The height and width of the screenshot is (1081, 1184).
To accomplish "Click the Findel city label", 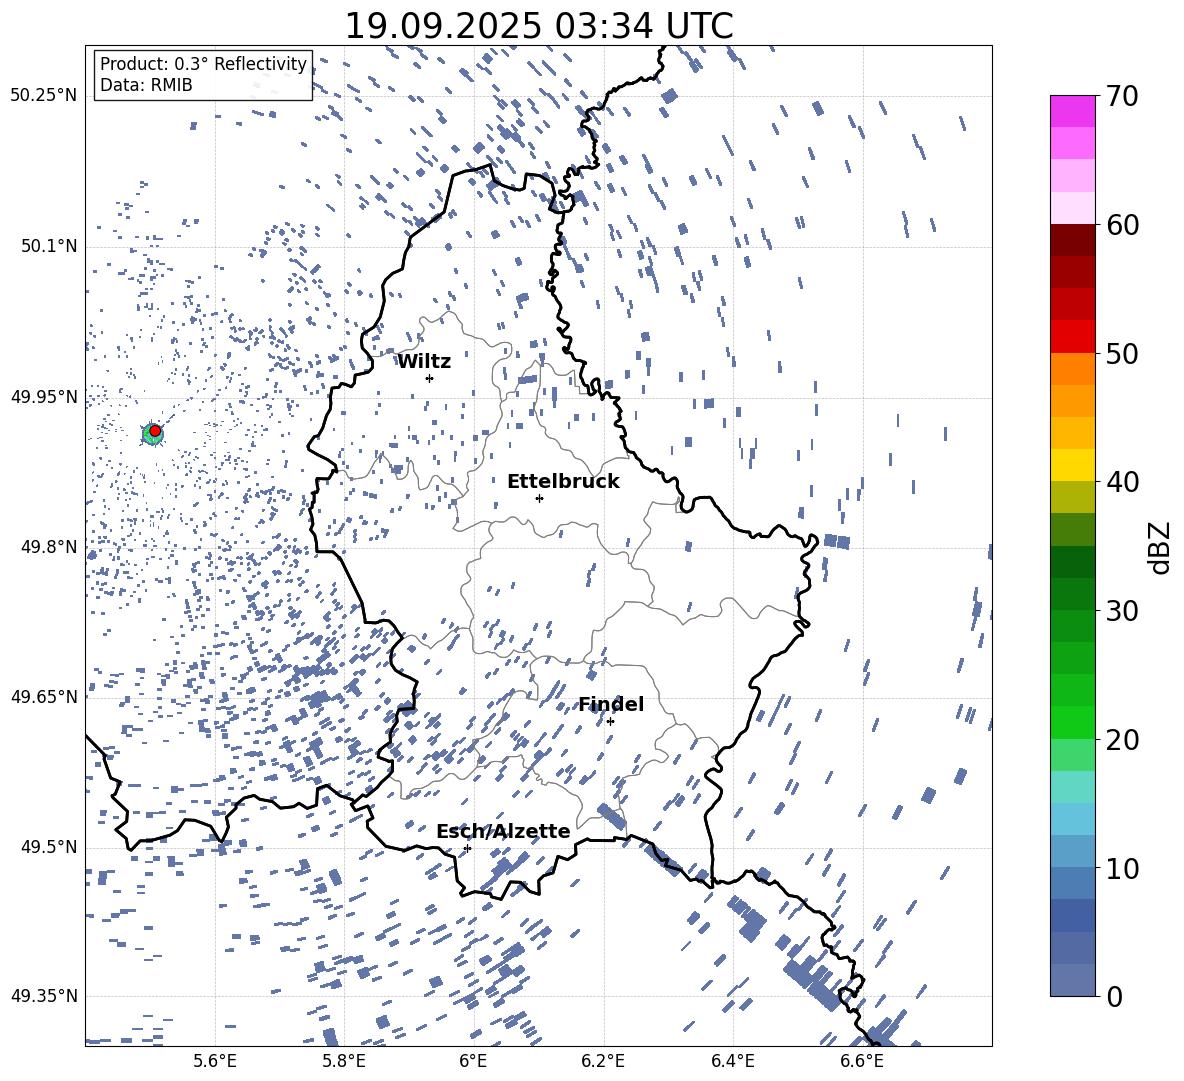I will coord(611,704).
